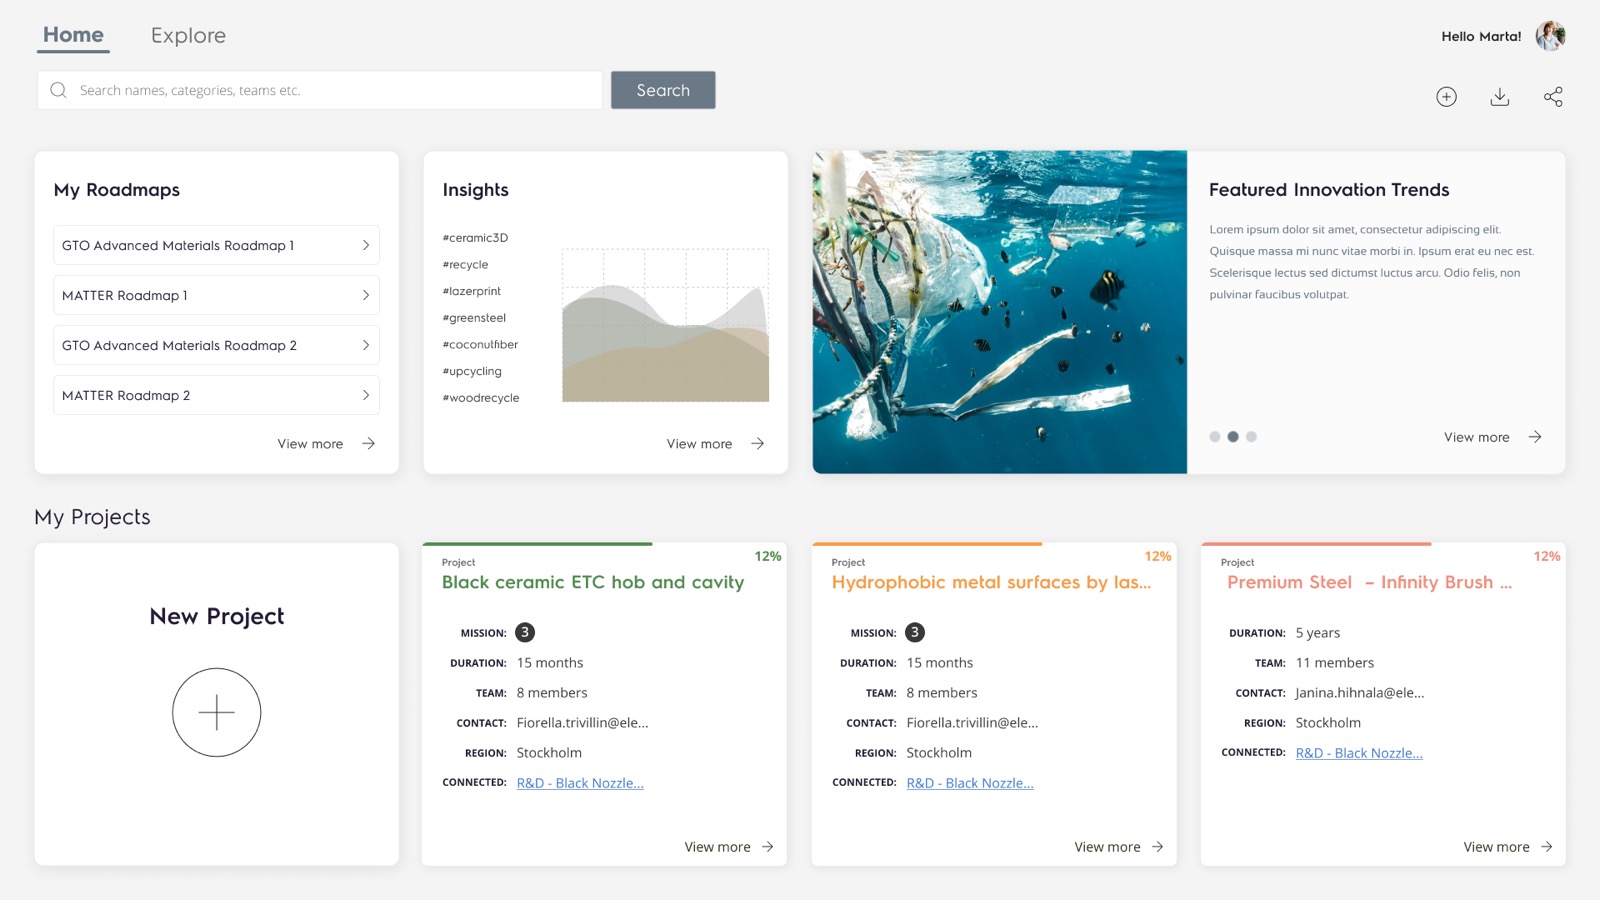Select the third carousel dot in Featured Trends
Screen dimensions: 1600x900
(x=1251, y=437)
